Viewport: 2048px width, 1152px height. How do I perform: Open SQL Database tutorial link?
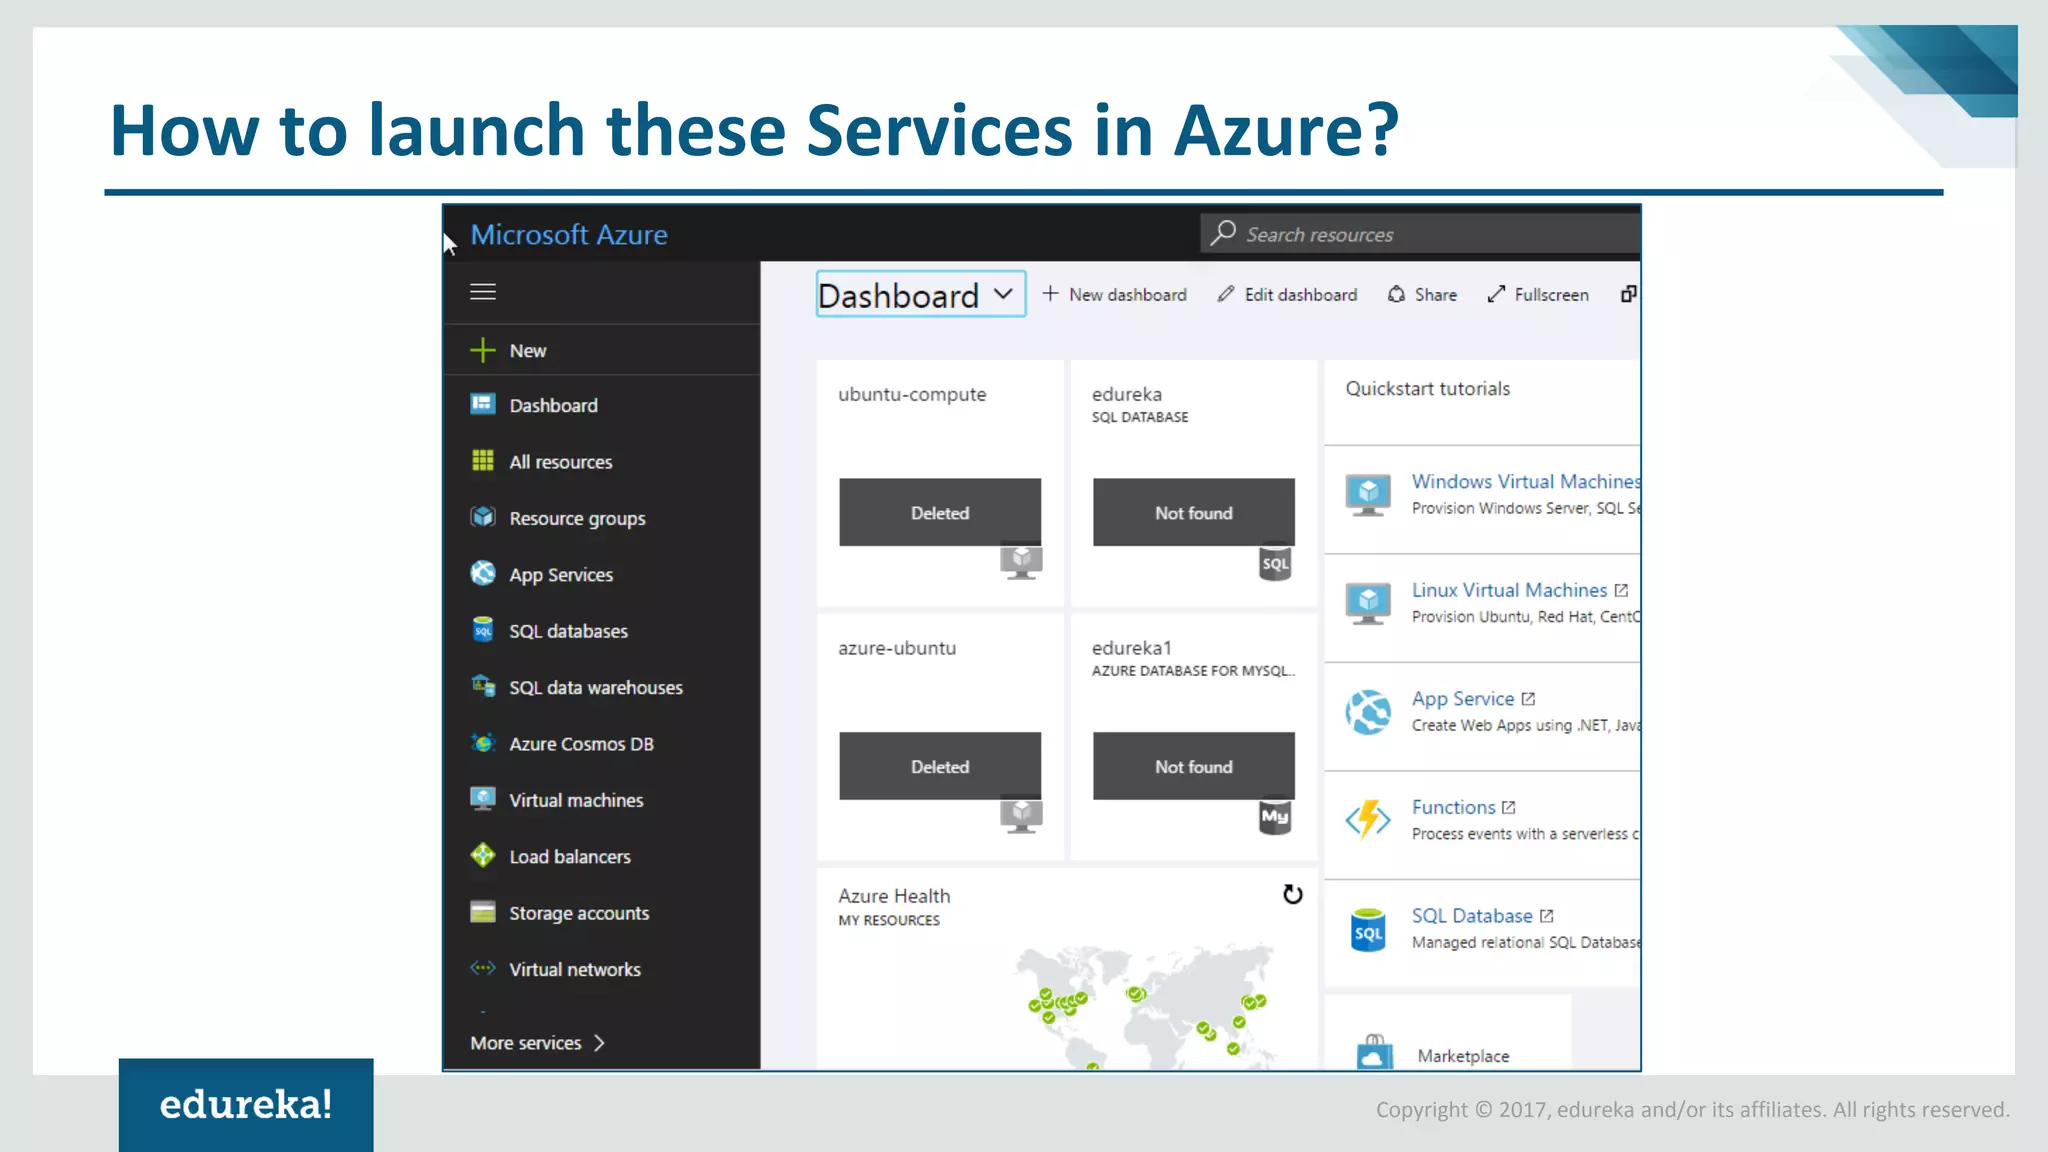(x=1472, y=915)
